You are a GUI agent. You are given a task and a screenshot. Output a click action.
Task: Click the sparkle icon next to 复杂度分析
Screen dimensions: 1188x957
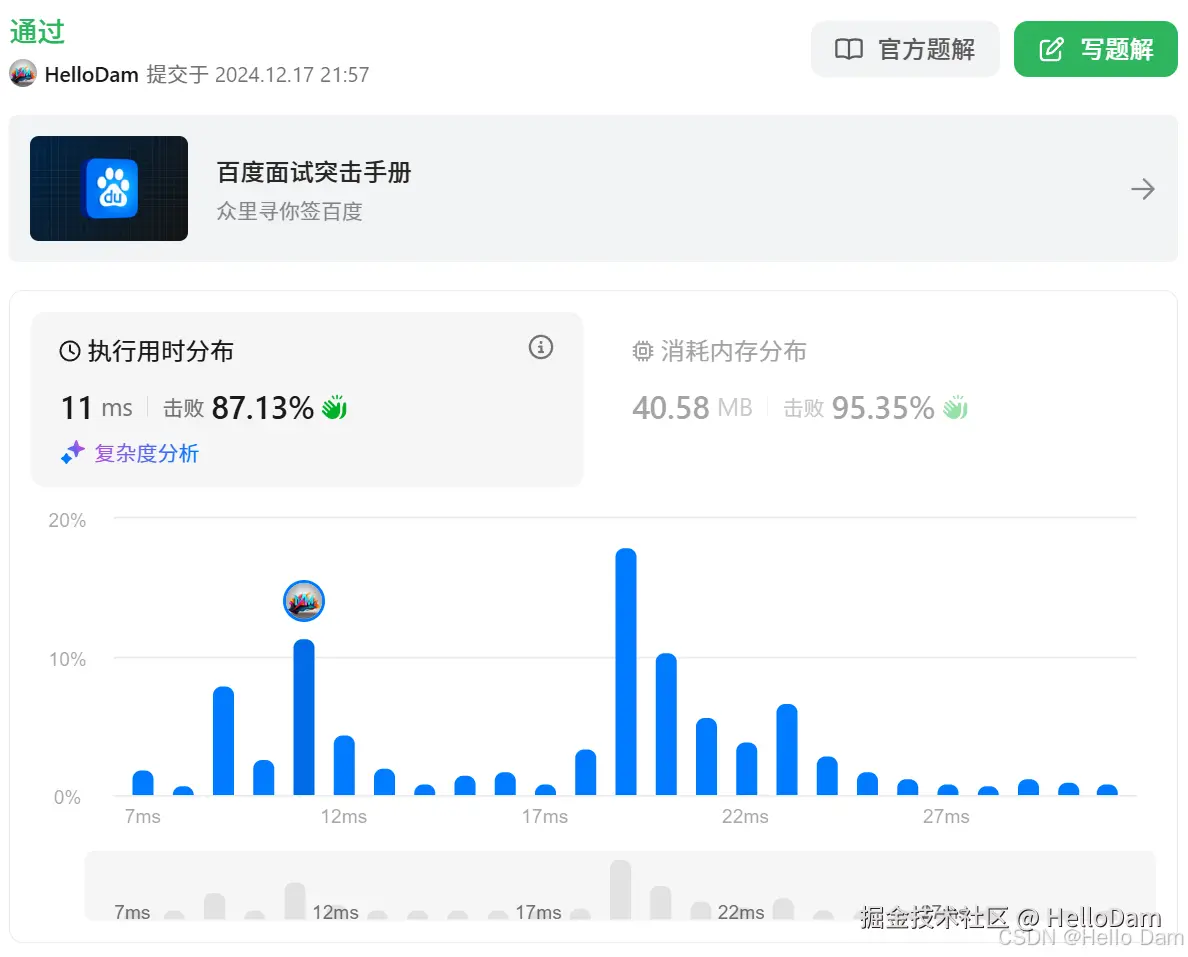point(73,452)
